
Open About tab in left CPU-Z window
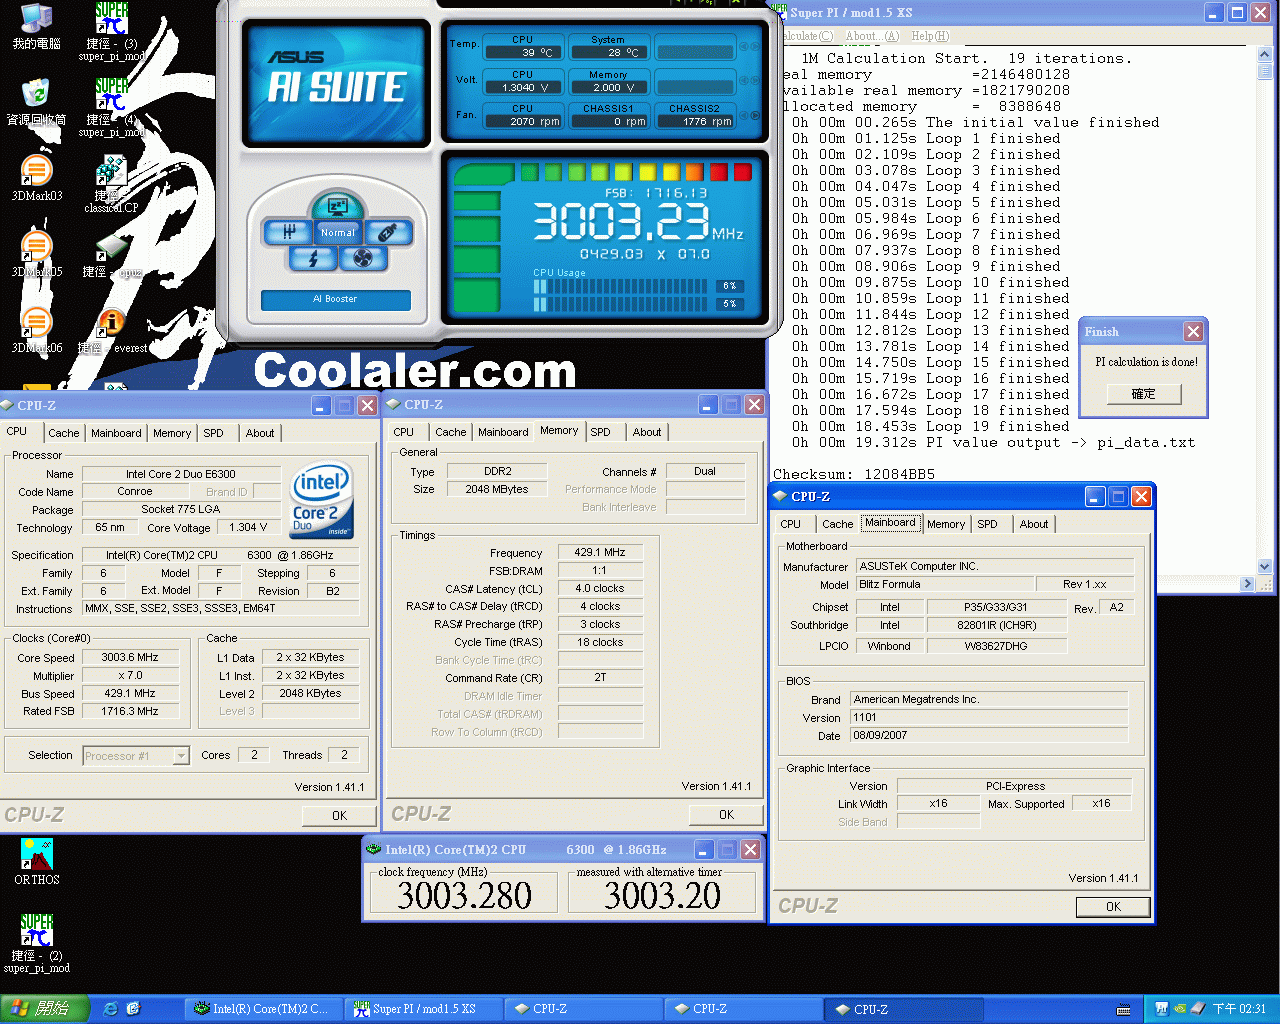pyautogui.click(x=260, y=433)
